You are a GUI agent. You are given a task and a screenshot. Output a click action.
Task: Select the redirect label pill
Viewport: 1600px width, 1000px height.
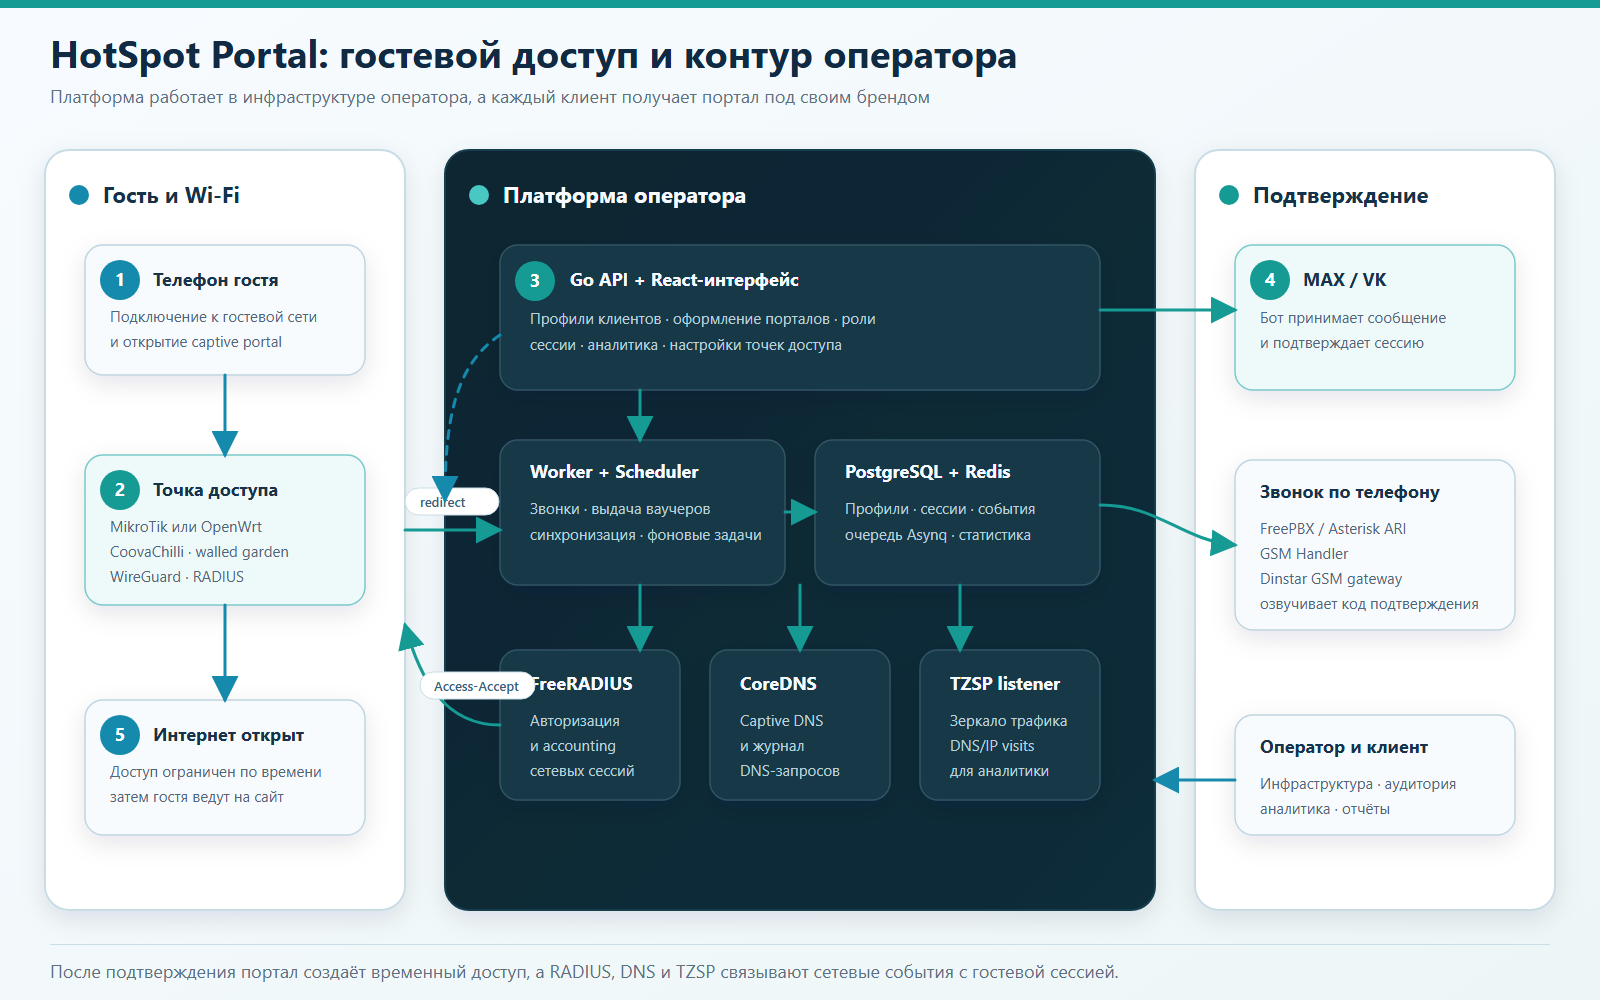pos(452,502)
